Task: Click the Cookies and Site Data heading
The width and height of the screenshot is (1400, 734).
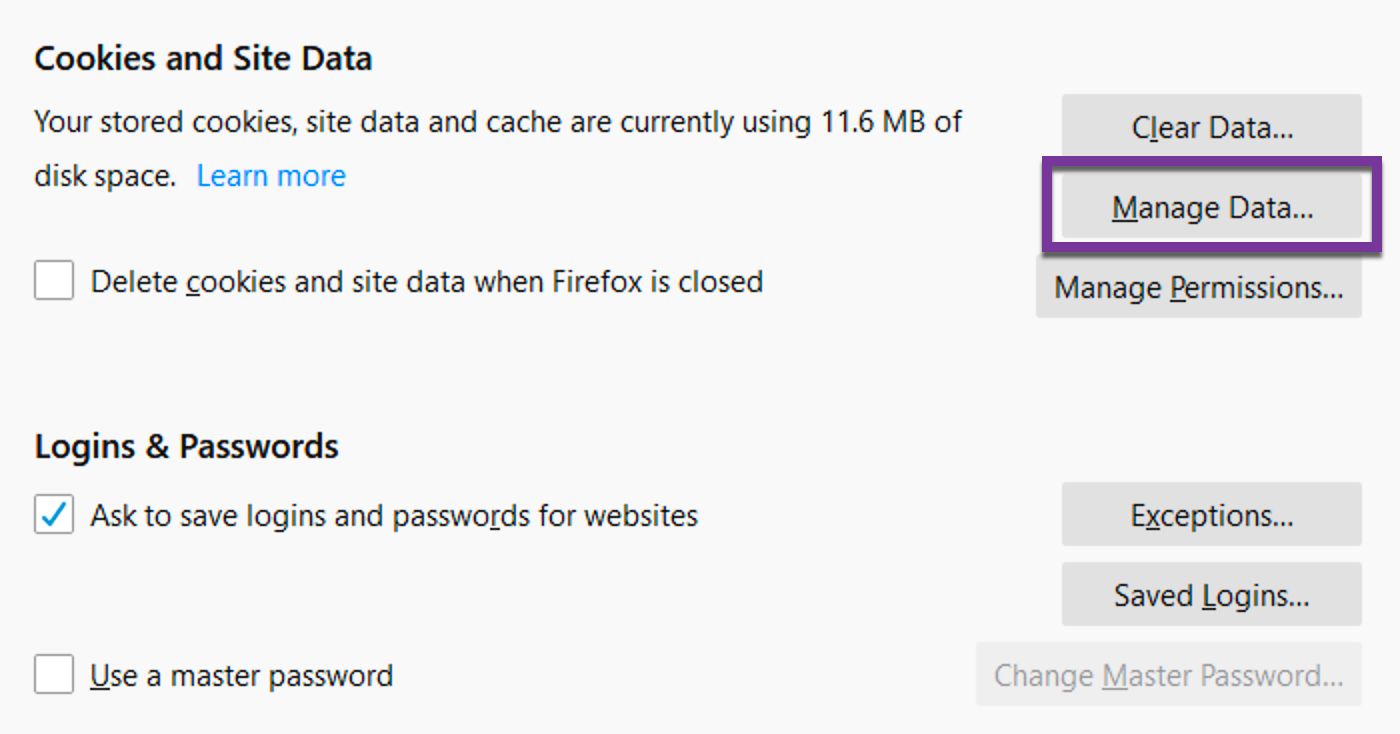Action: 203,59
